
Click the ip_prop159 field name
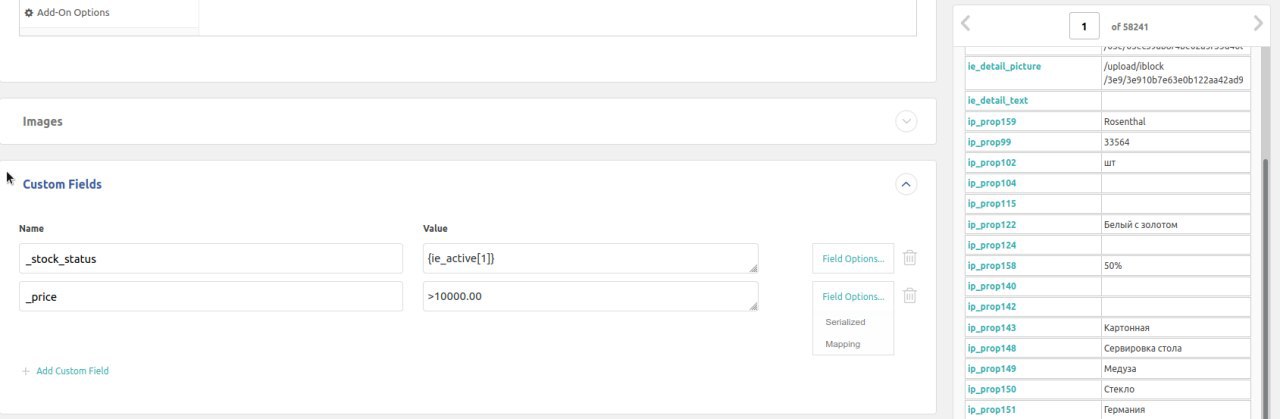991,122
